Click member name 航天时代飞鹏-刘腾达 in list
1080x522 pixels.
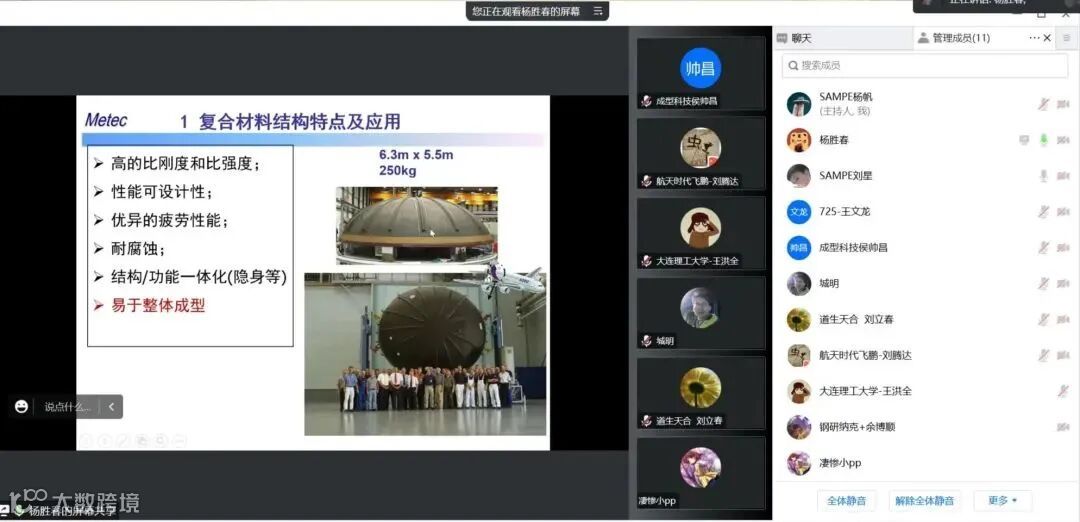pyautogui.click(x=866, y=355)
